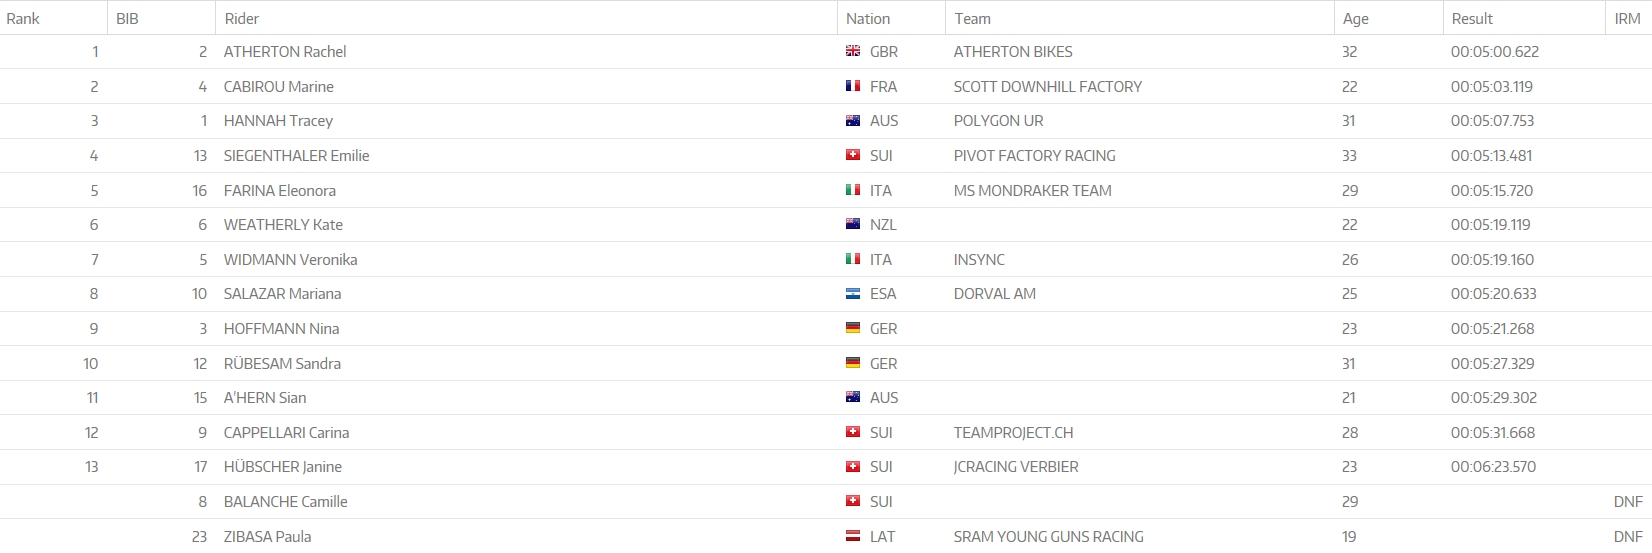Screen dimensions: 1652x553
Task: Click Emilie Siegenthaler's Swiss flag icon
Action: [x=853, y=156]
